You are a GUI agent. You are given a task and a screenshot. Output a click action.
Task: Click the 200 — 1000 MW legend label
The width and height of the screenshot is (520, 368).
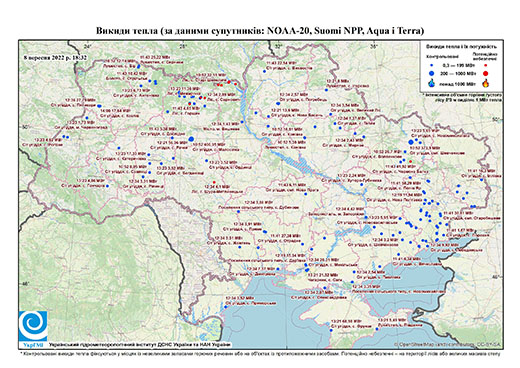click(x=457, y=73)
